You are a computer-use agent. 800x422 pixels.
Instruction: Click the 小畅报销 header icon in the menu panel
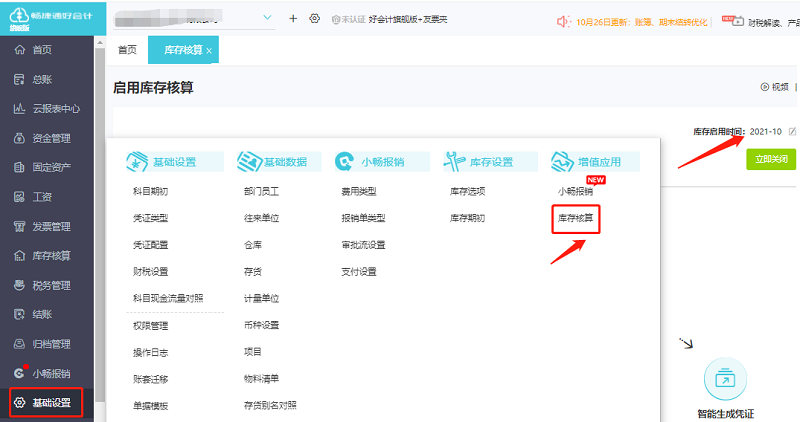344,162
